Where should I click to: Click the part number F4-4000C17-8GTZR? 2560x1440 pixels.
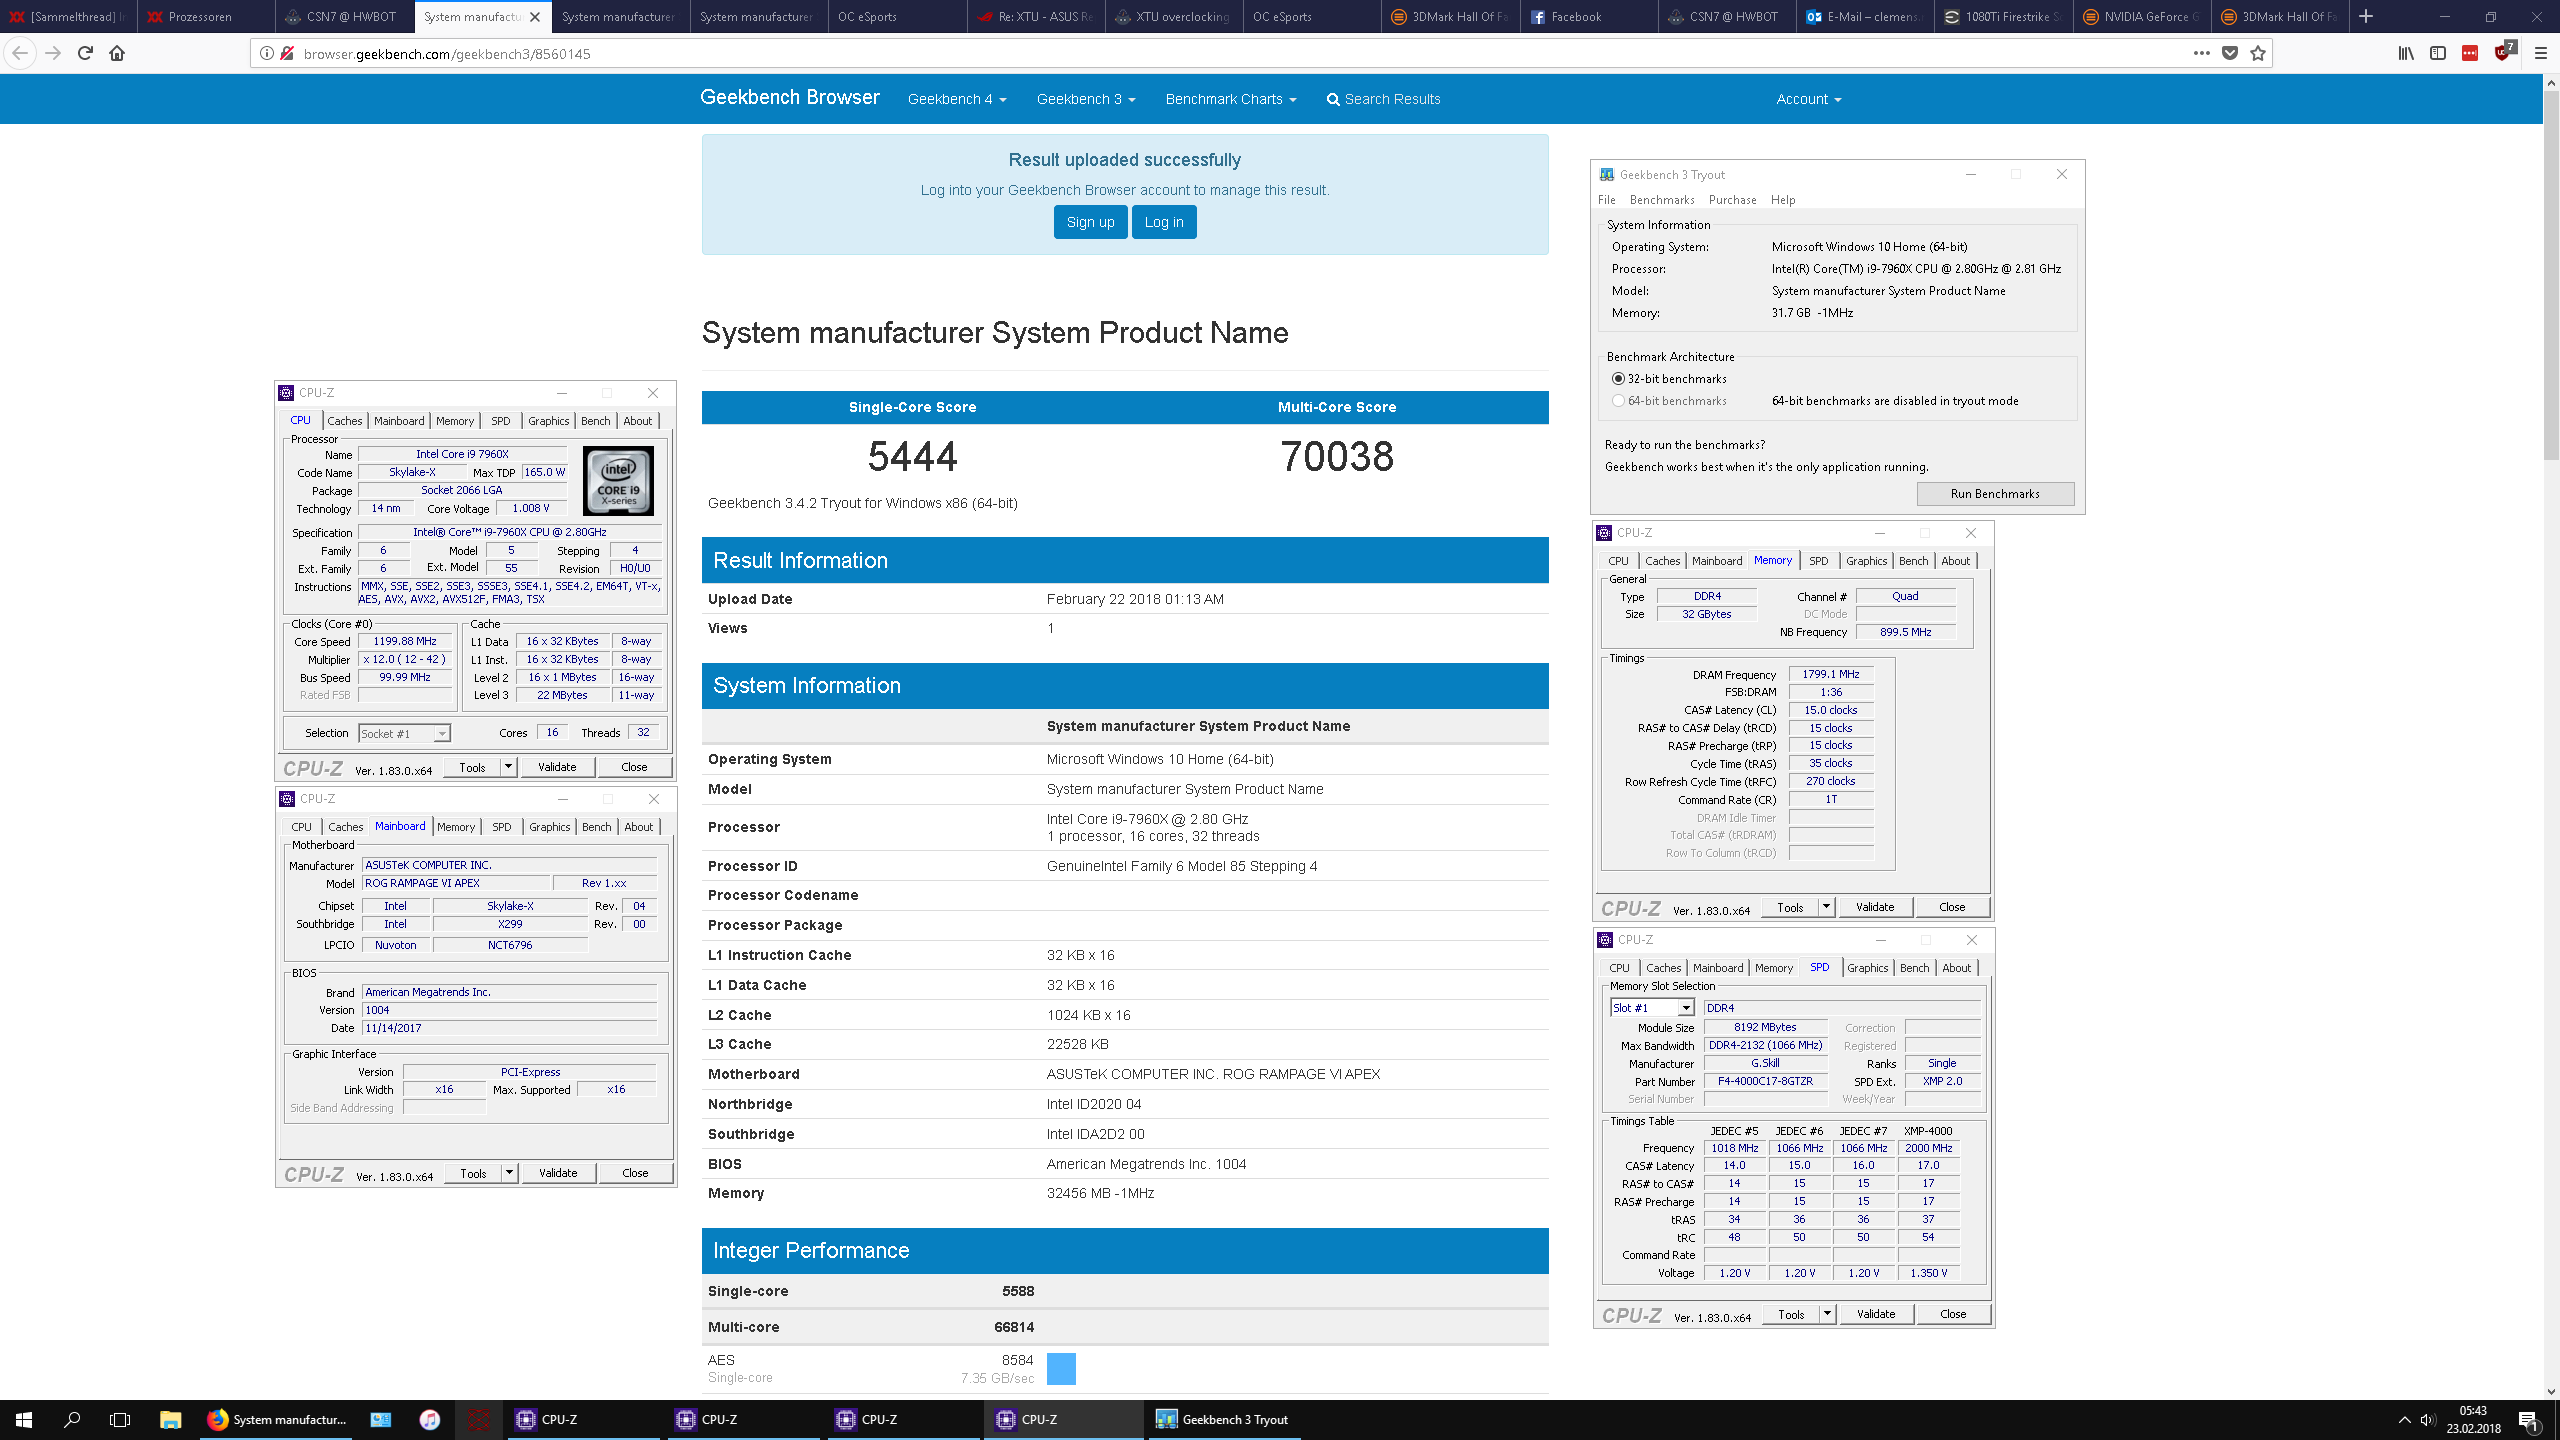[x=1765, y=1082]
